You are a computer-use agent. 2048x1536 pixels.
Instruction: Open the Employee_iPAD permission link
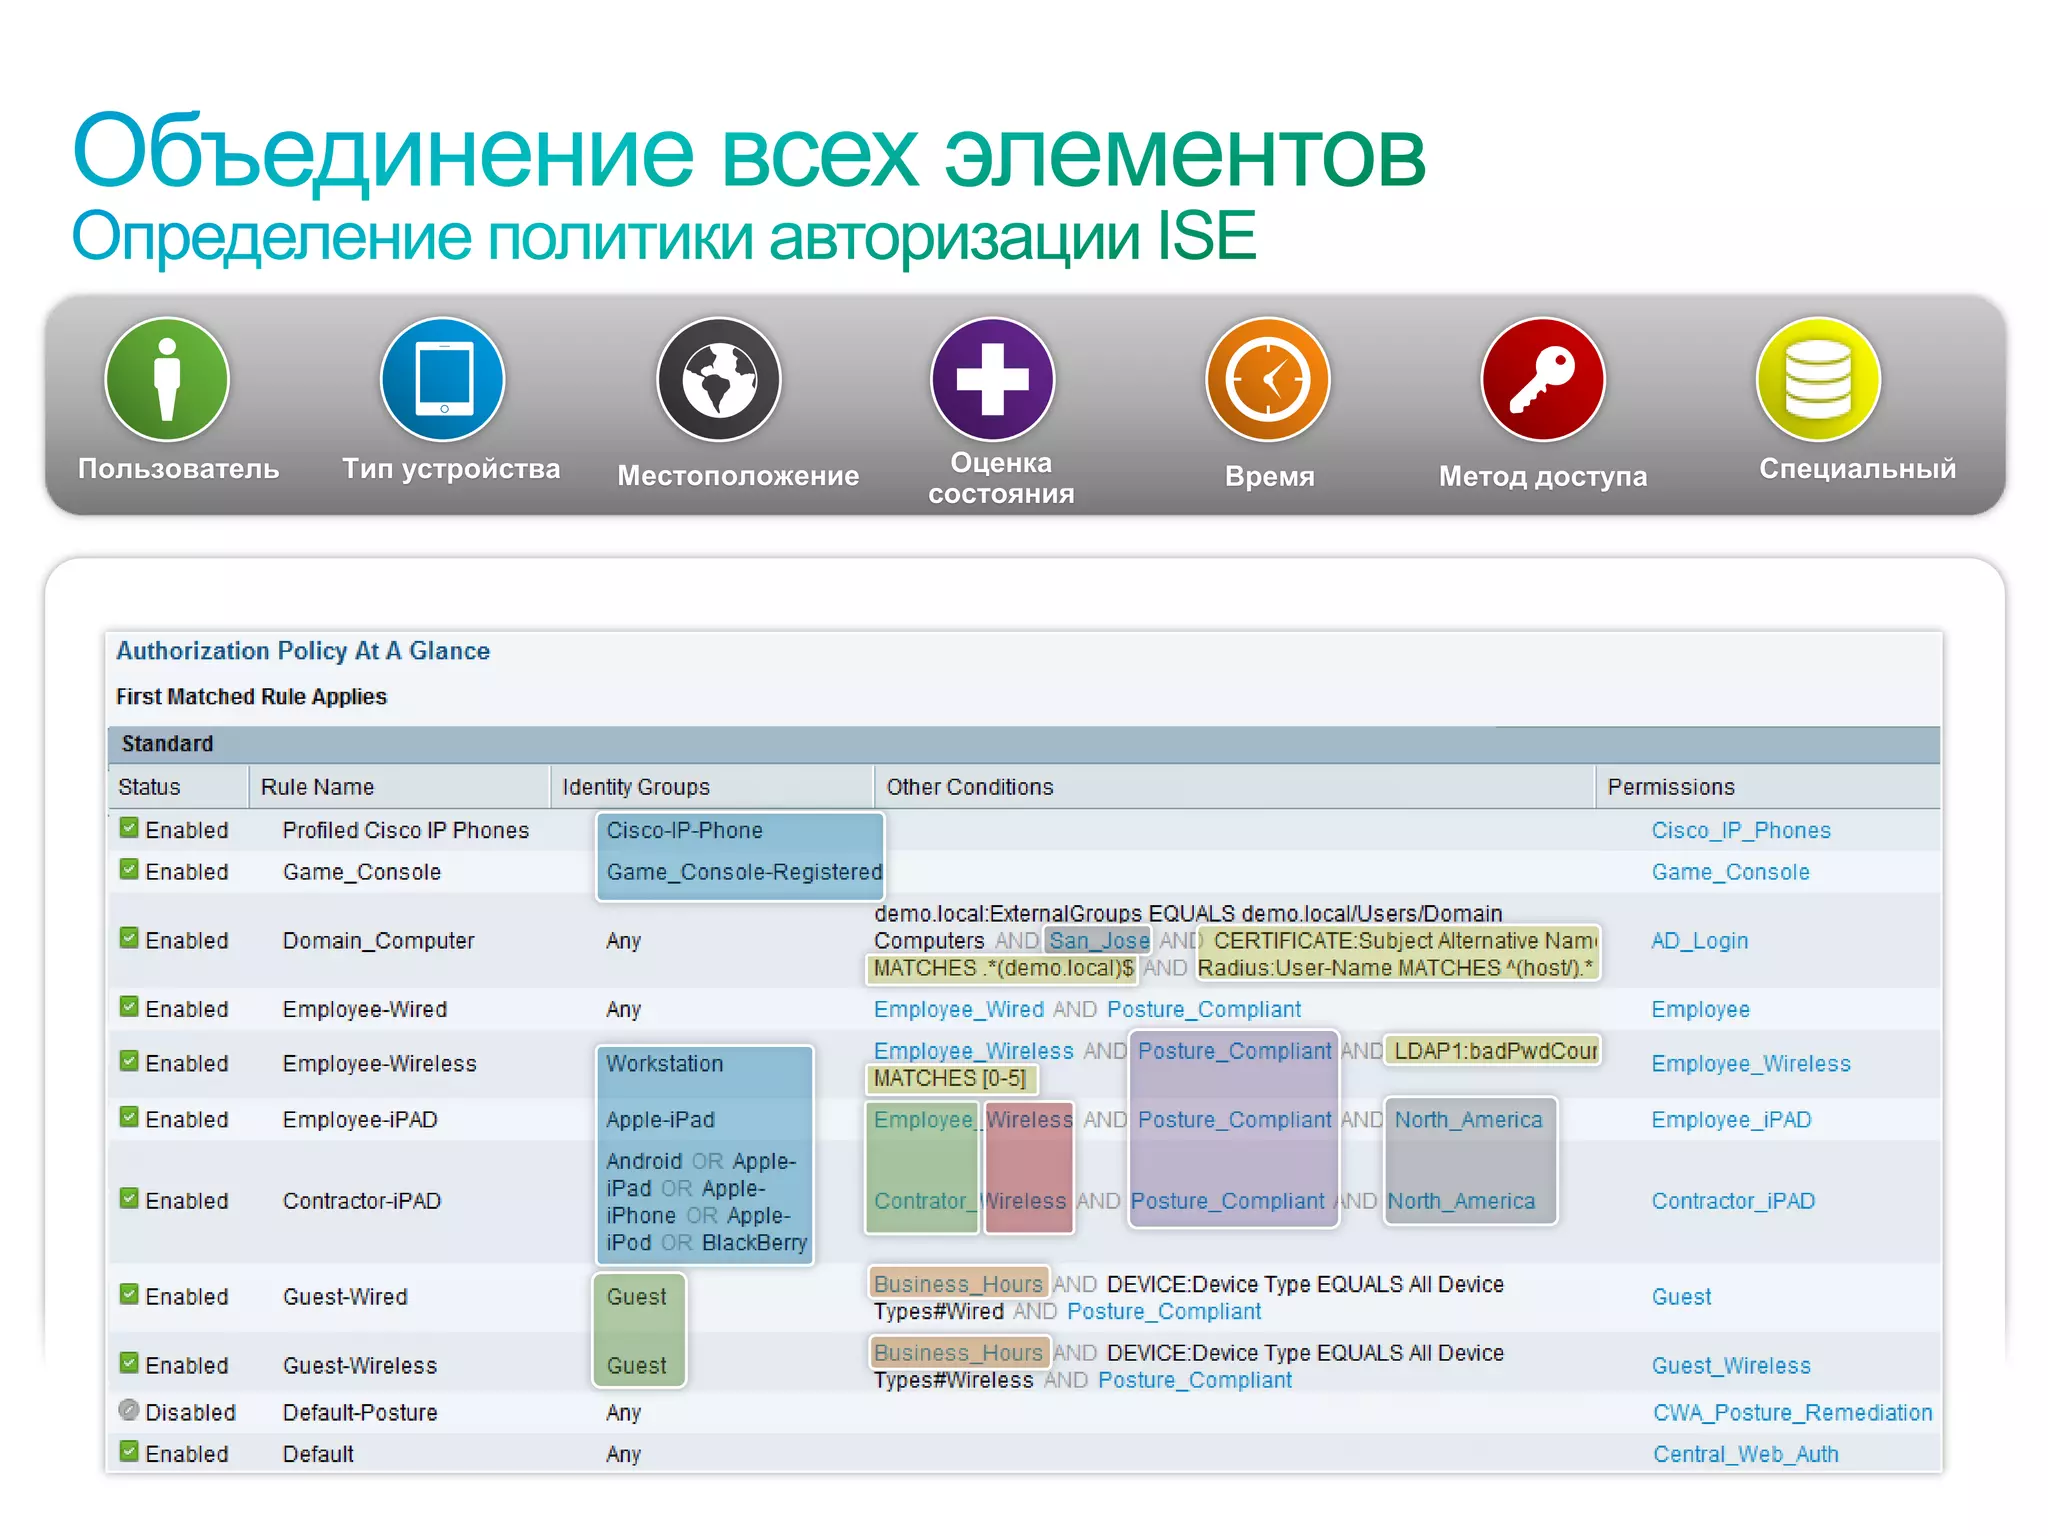[1731, 1120]
